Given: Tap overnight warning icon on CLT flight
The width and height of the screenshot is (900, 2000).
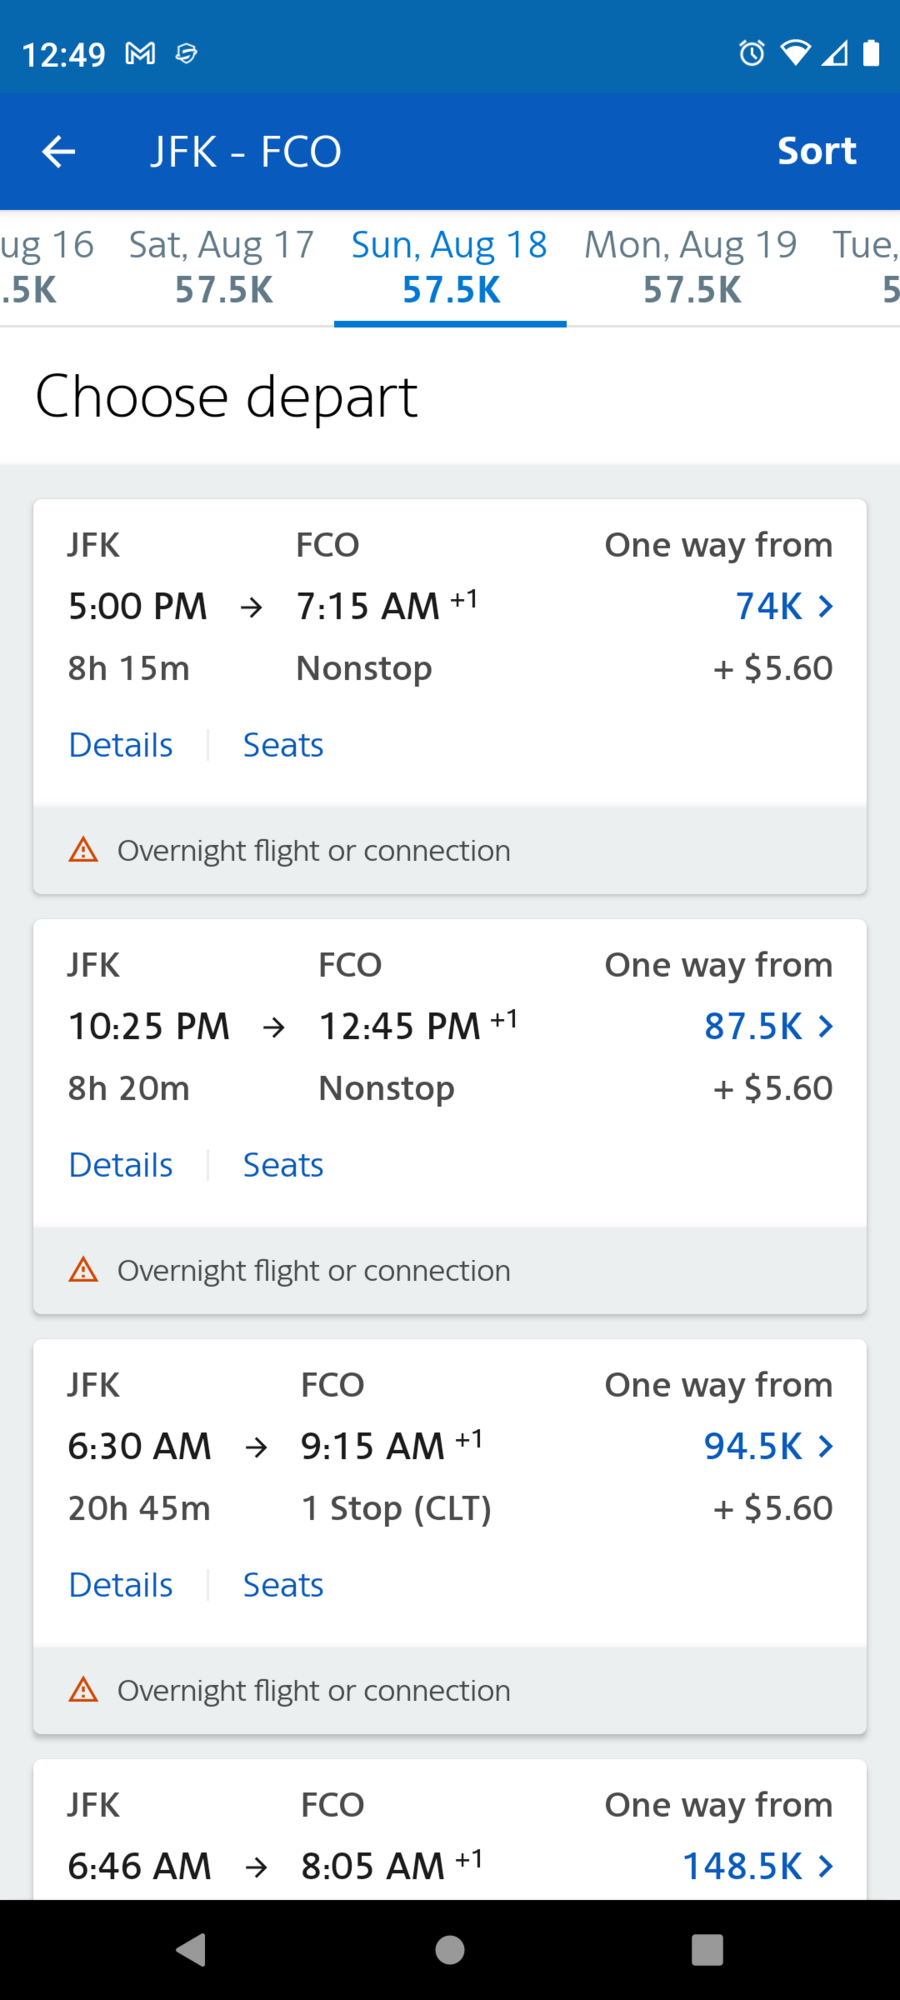Looking at the screenshot, I should tap(83, 1690).
